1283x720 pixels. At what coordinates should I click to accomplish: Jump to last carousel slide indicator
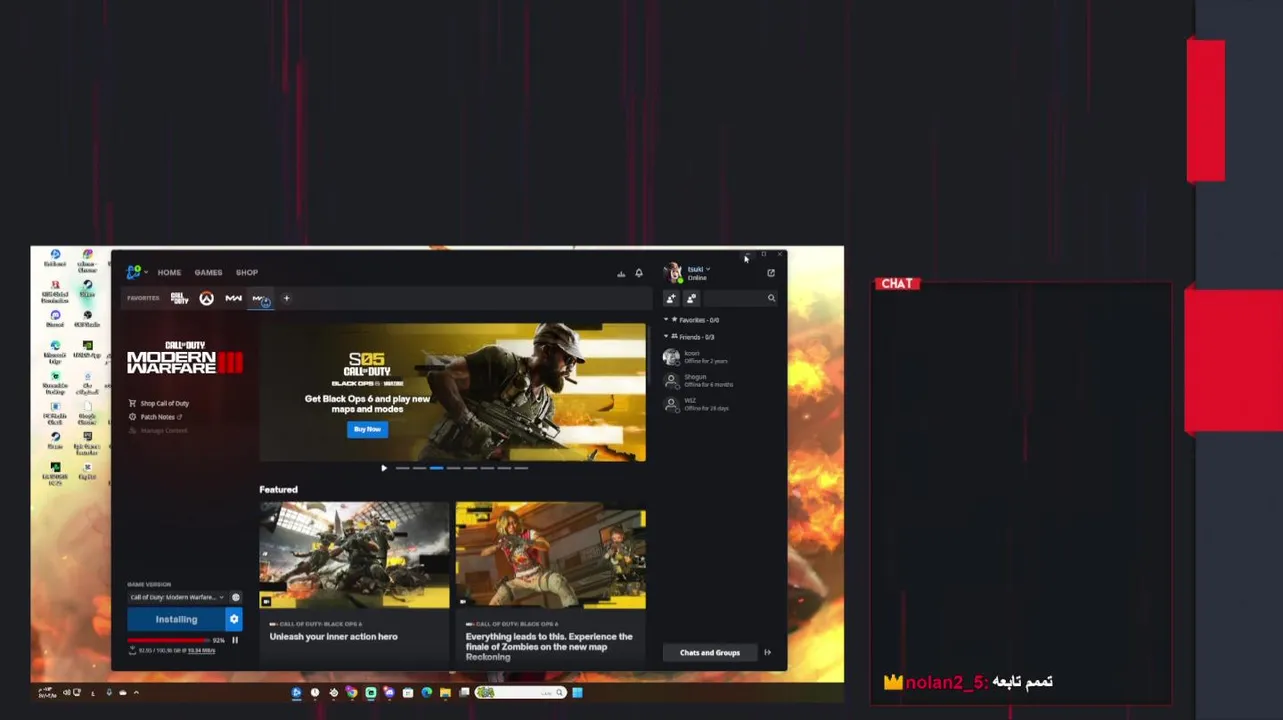pyautogui.click(x=521, y=468)
